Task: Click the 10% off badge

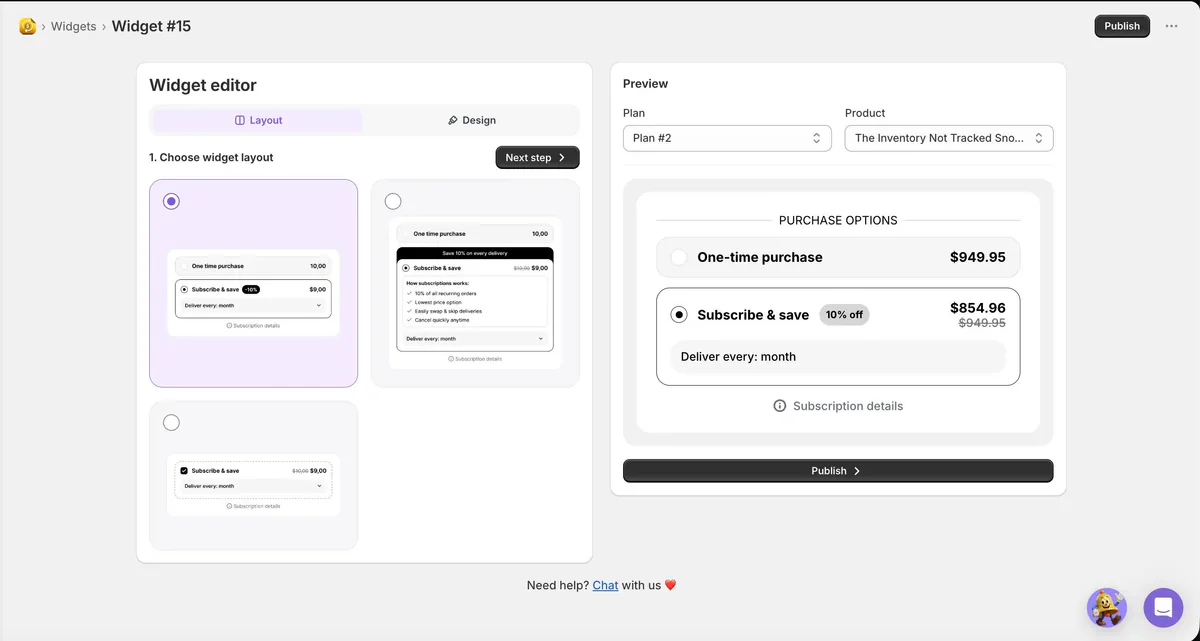Action: [x=844, y=314]
